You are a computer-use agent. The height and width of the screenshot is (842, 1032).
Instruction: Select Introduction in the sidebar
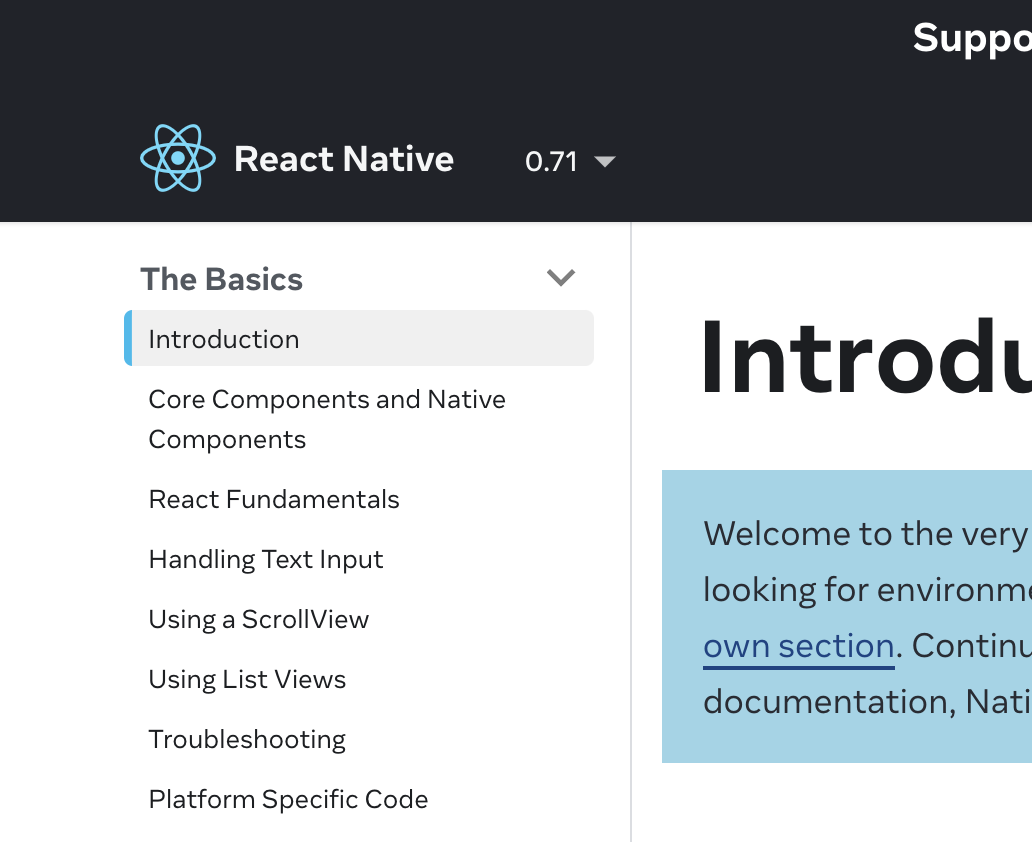coord(224,339)
